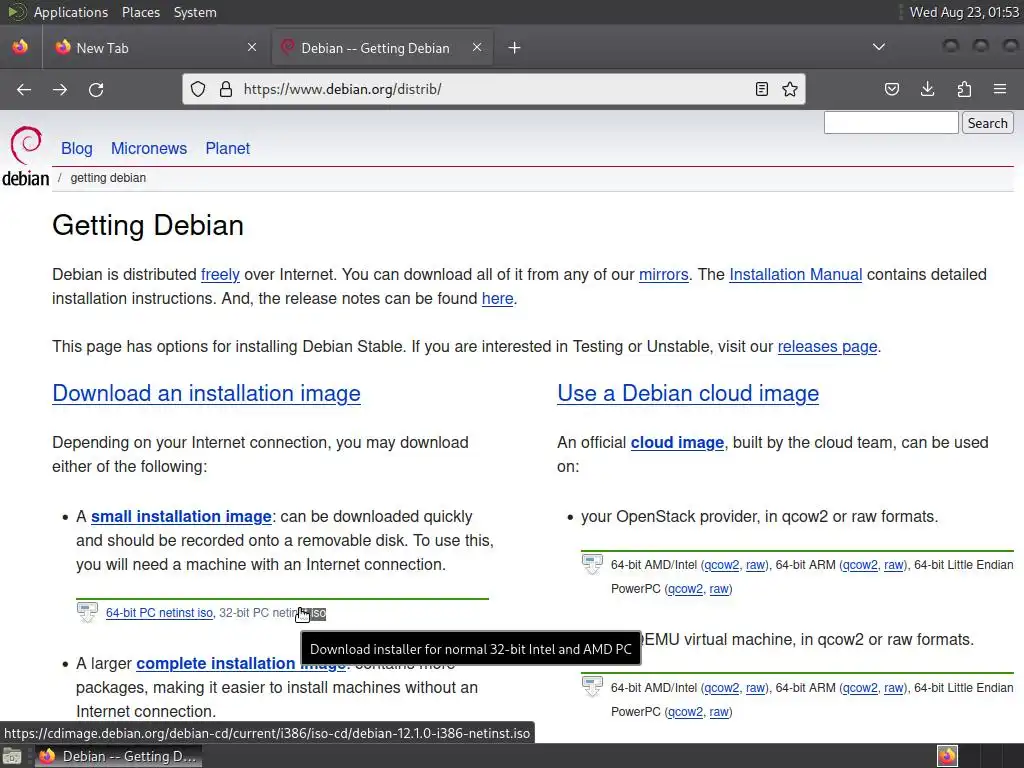The image size is (1024, 768).
Task: Reload the current page
Action: coord(96,89)
